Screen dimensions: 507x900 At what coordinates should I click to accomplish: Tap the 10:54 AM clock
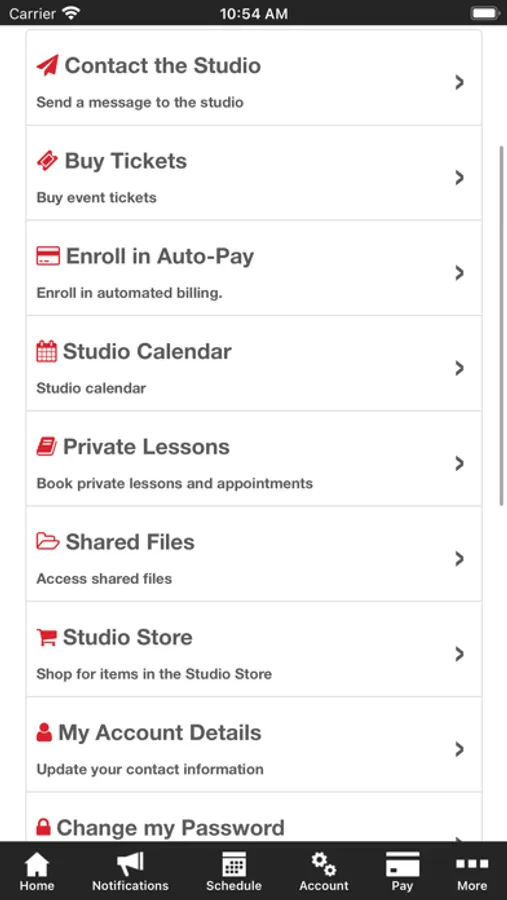pos(253,14)
